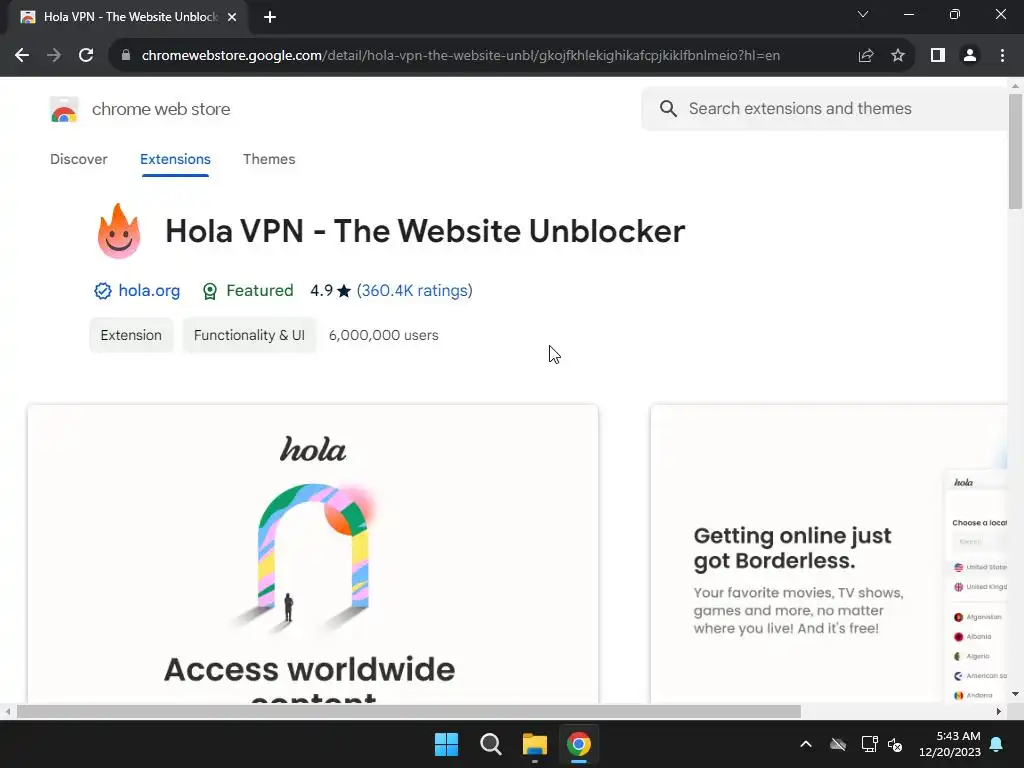Viewport: 1024px width, 768px height.
Task: Click the 4.9 star rating
Action: pos(330,291)
